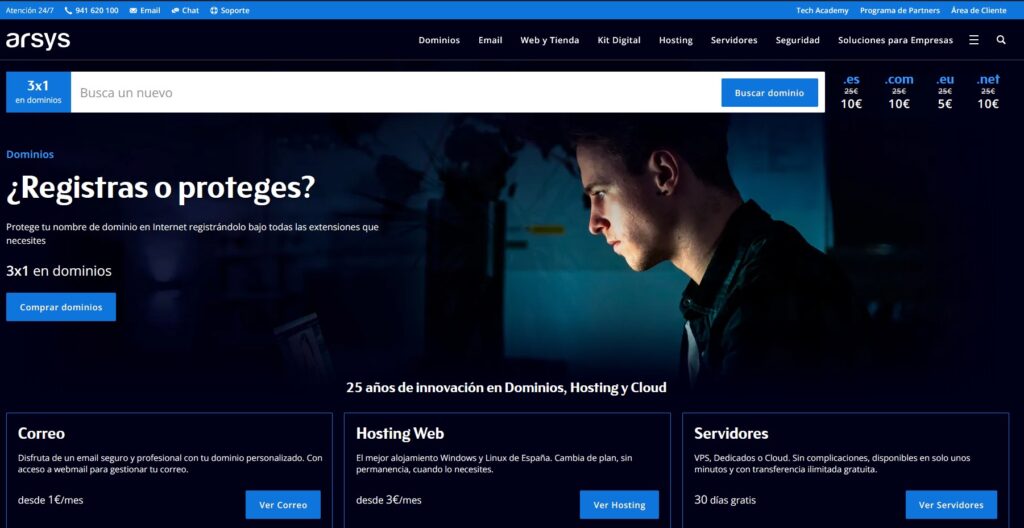Open the Web y Tienda menu

click(x=549, y=40)
